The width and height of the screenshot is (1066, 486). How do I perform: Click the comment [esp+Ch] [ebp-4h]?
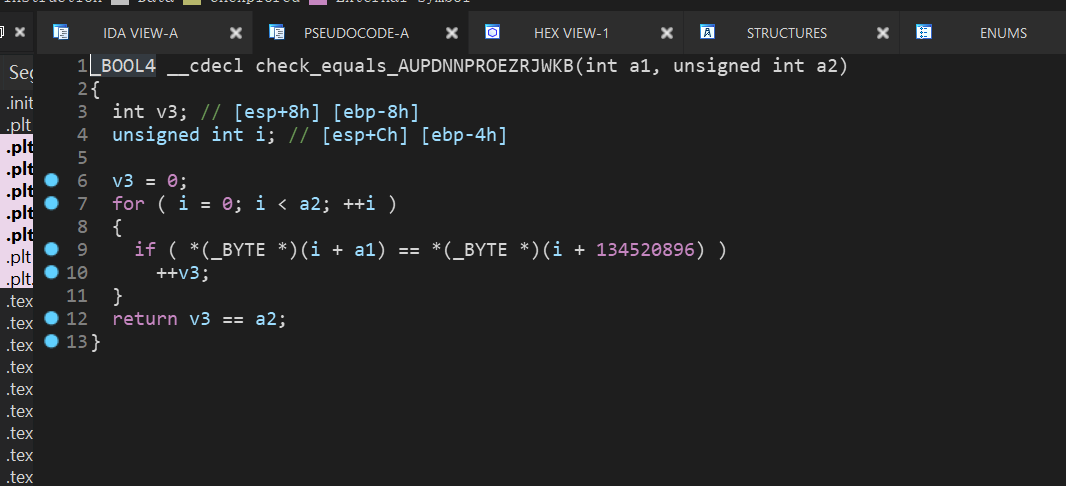point(398,135)
